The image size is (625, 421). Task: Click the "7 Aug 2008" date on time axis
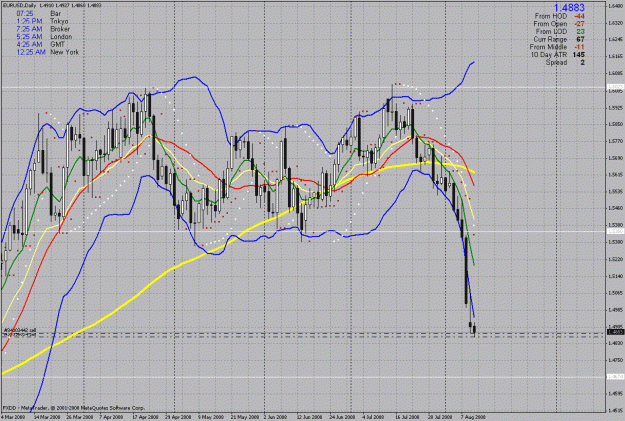(474, 417)
